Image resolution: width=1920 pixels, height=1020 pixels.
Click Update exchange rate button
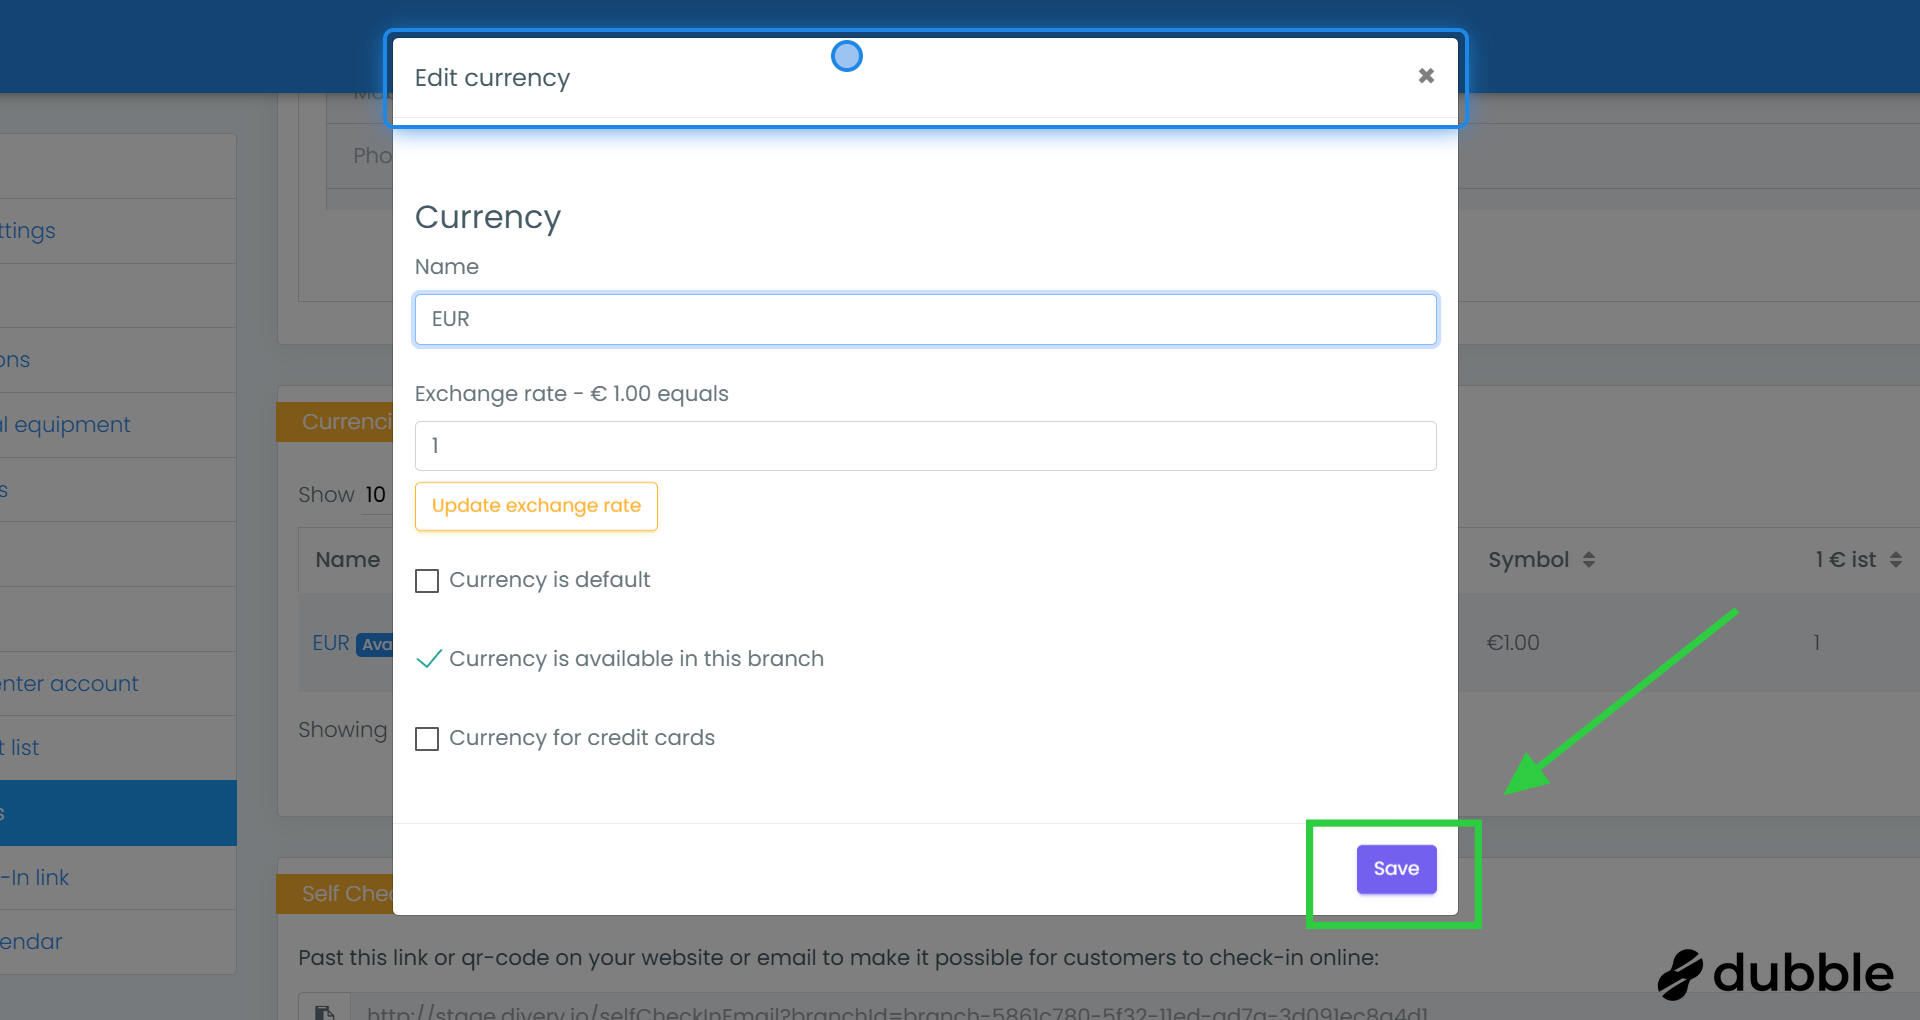pyautogui.click(x=536, y=506)
